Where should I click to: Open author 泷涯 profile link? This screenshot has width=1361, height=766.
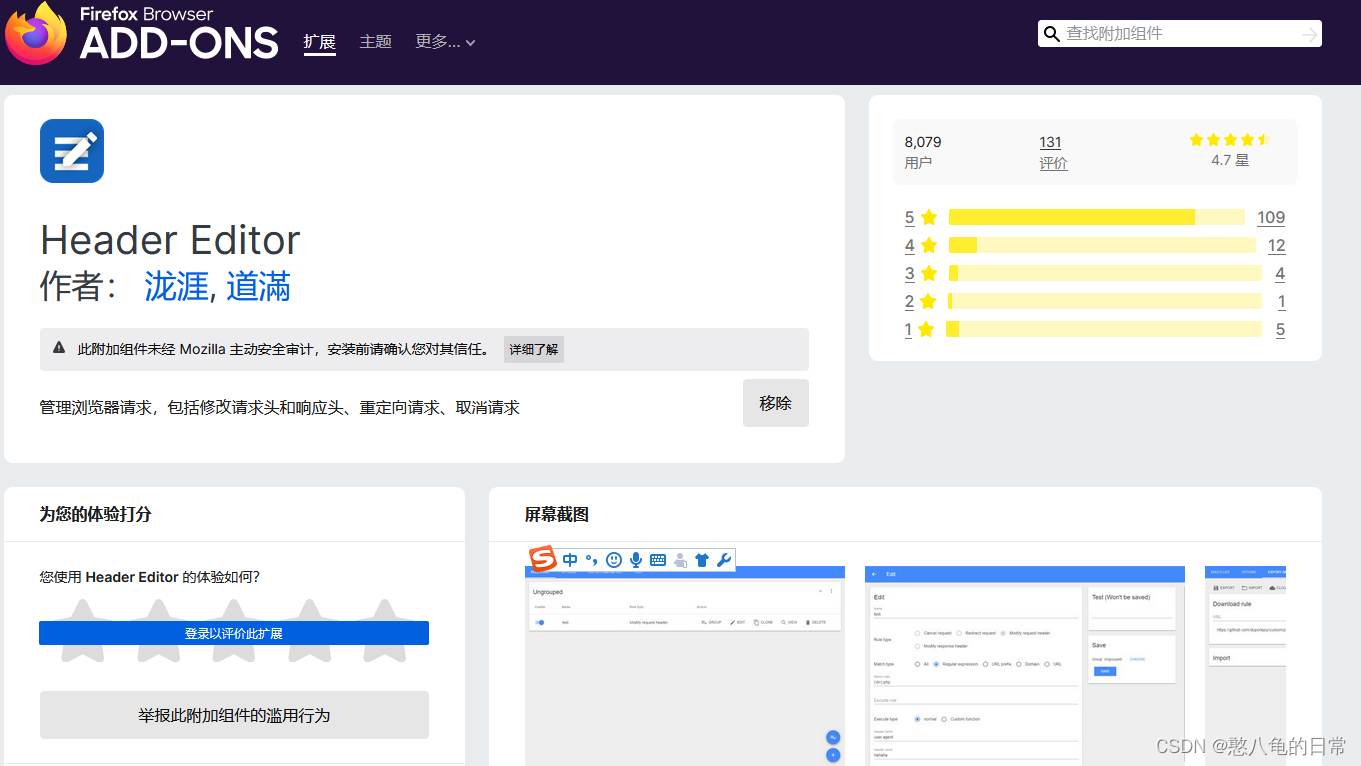click(x=176, y=287)
